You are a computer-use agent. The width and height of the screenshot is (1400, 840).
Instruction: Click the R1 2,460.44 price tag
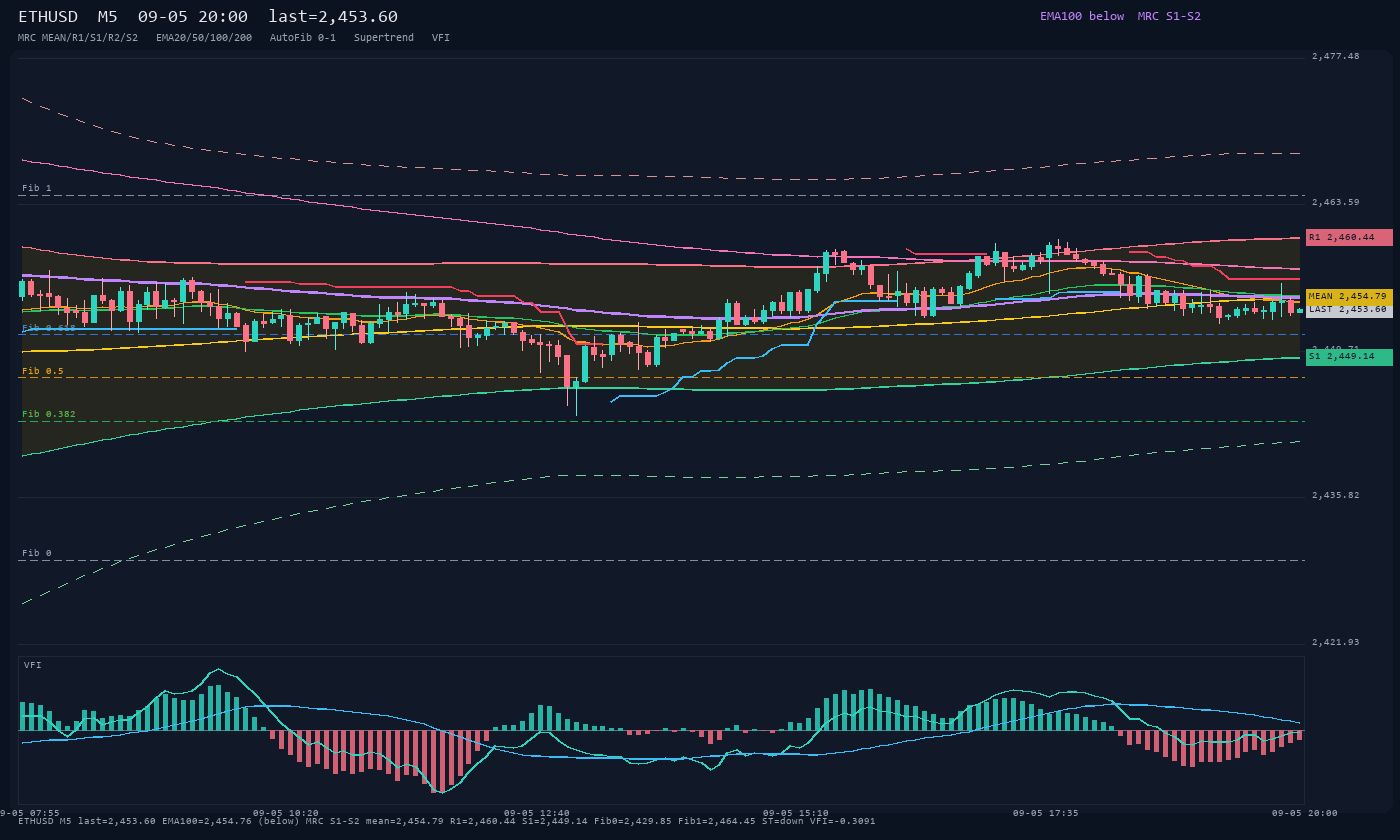click(1349, 238)
